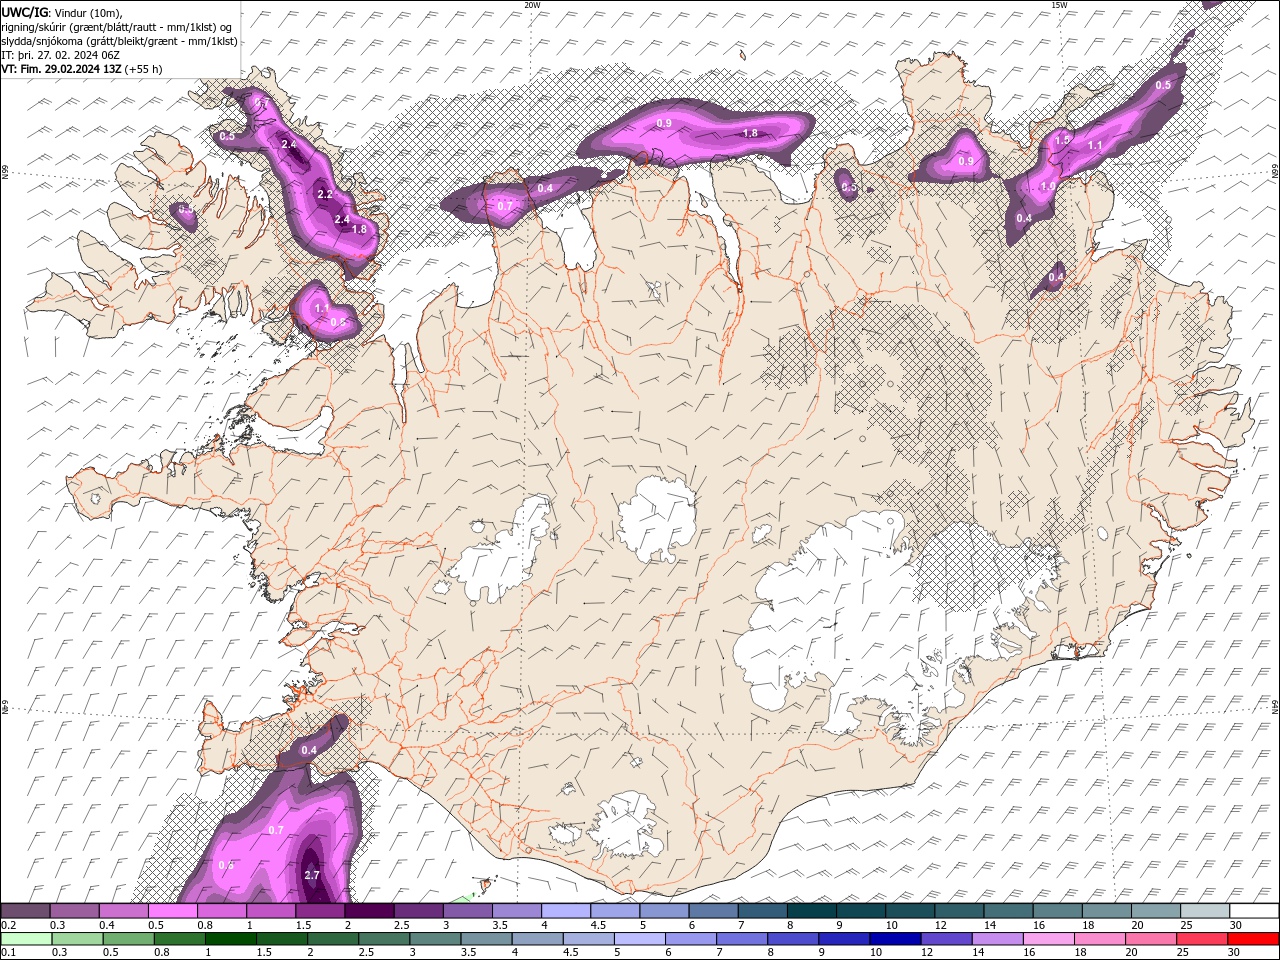Pick the dark purple snow swatch between 2 and 2.5

[x=369, y=911]
